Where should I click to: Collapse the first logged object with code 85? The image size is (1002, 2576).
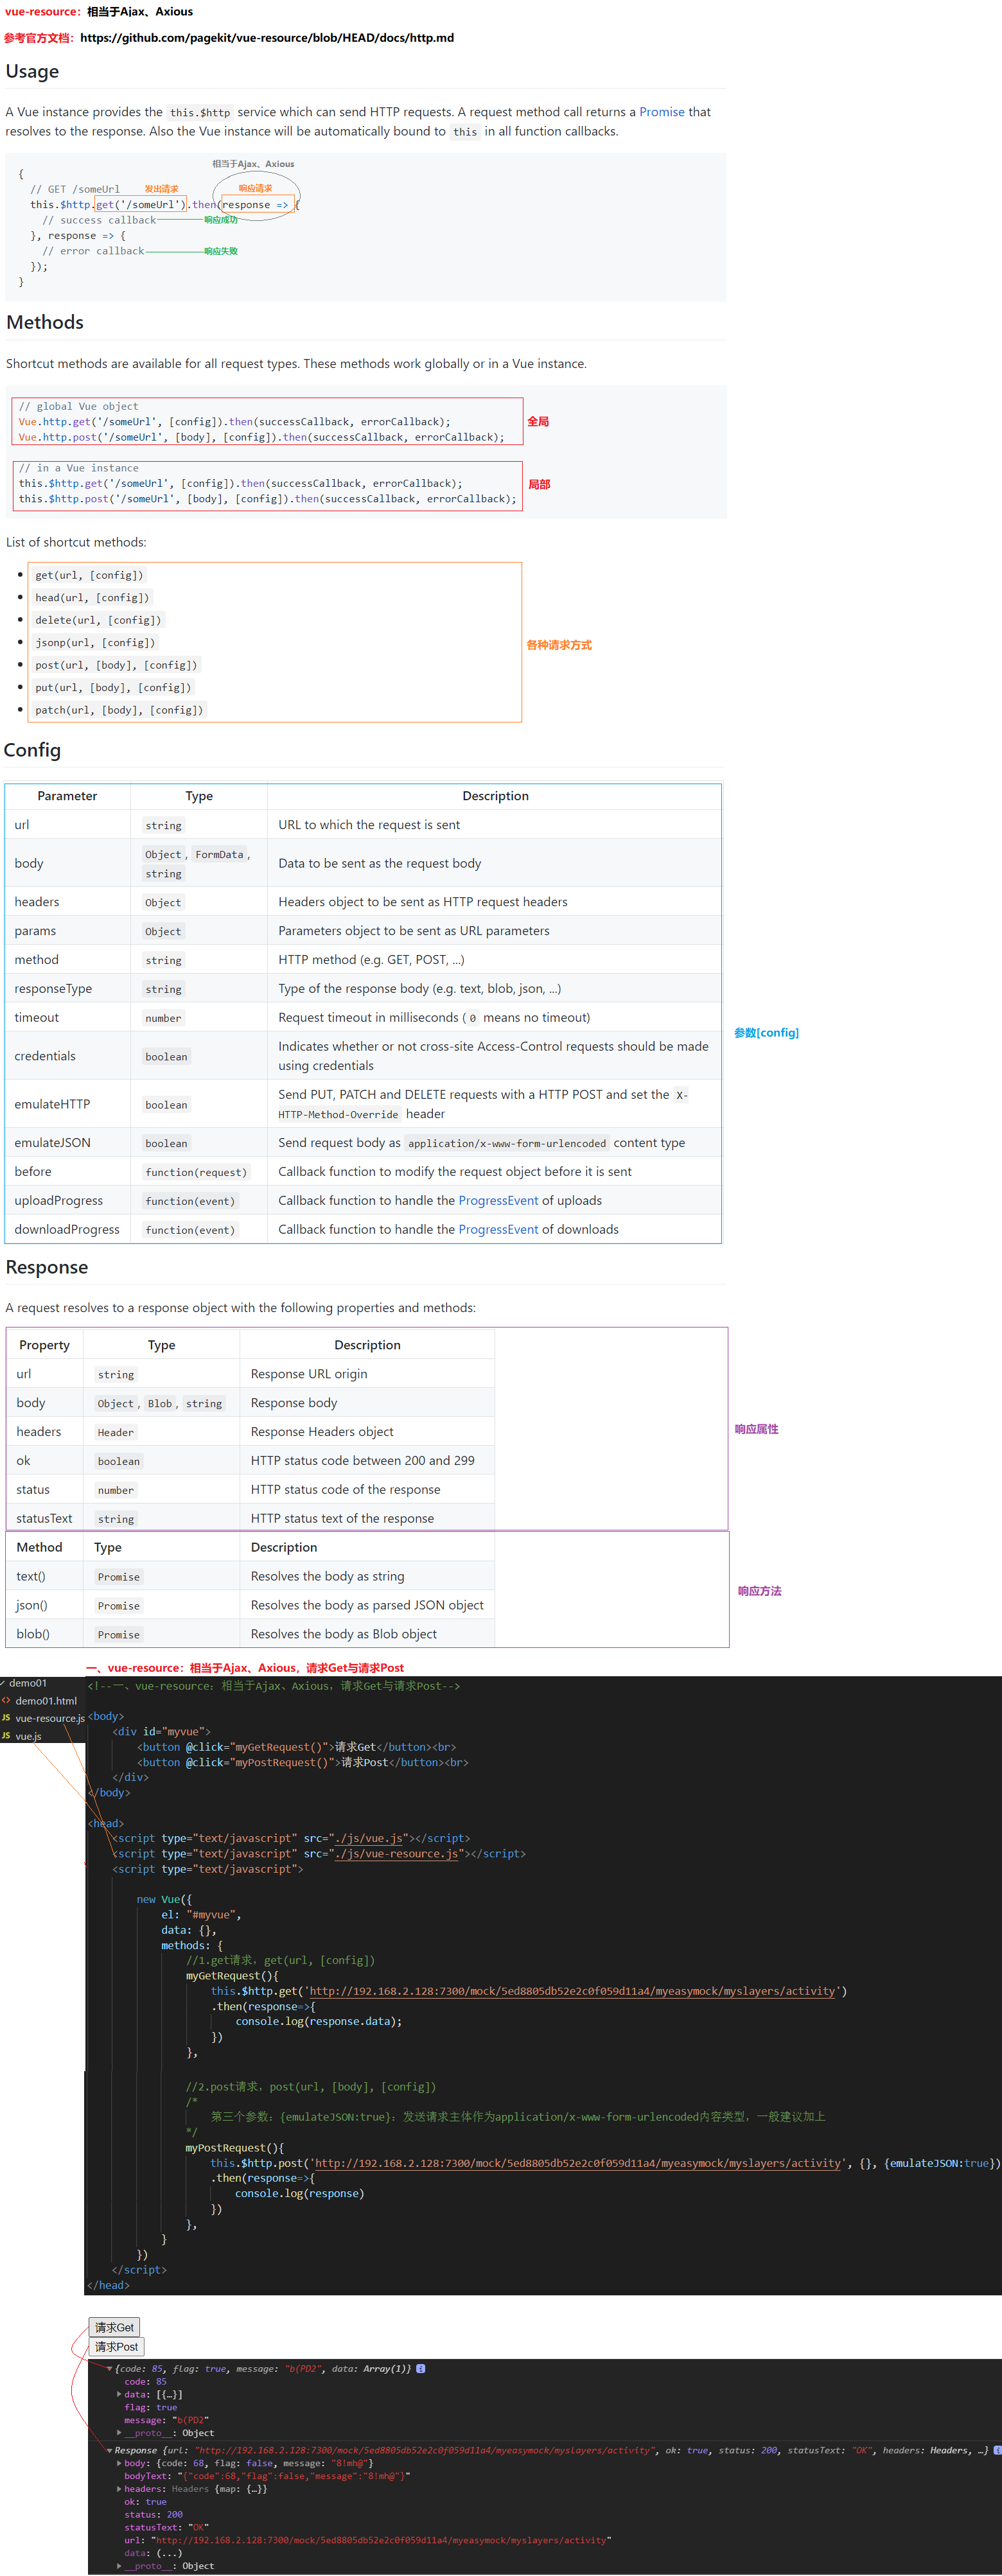[x=109, y=2368]
